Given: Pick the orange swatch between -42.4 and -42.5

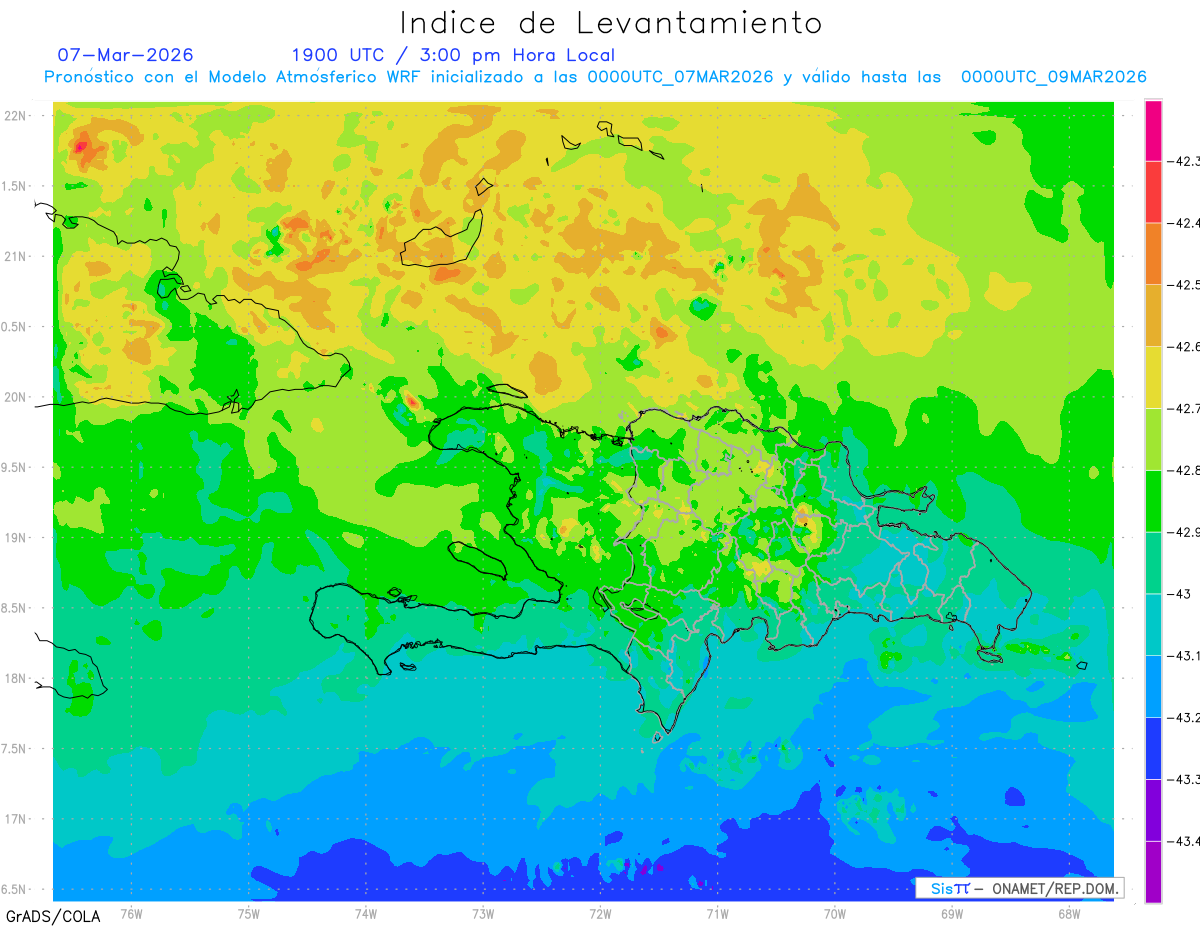Looking at the screenshot, I should pyautogui.click(x=1153, y=254).
